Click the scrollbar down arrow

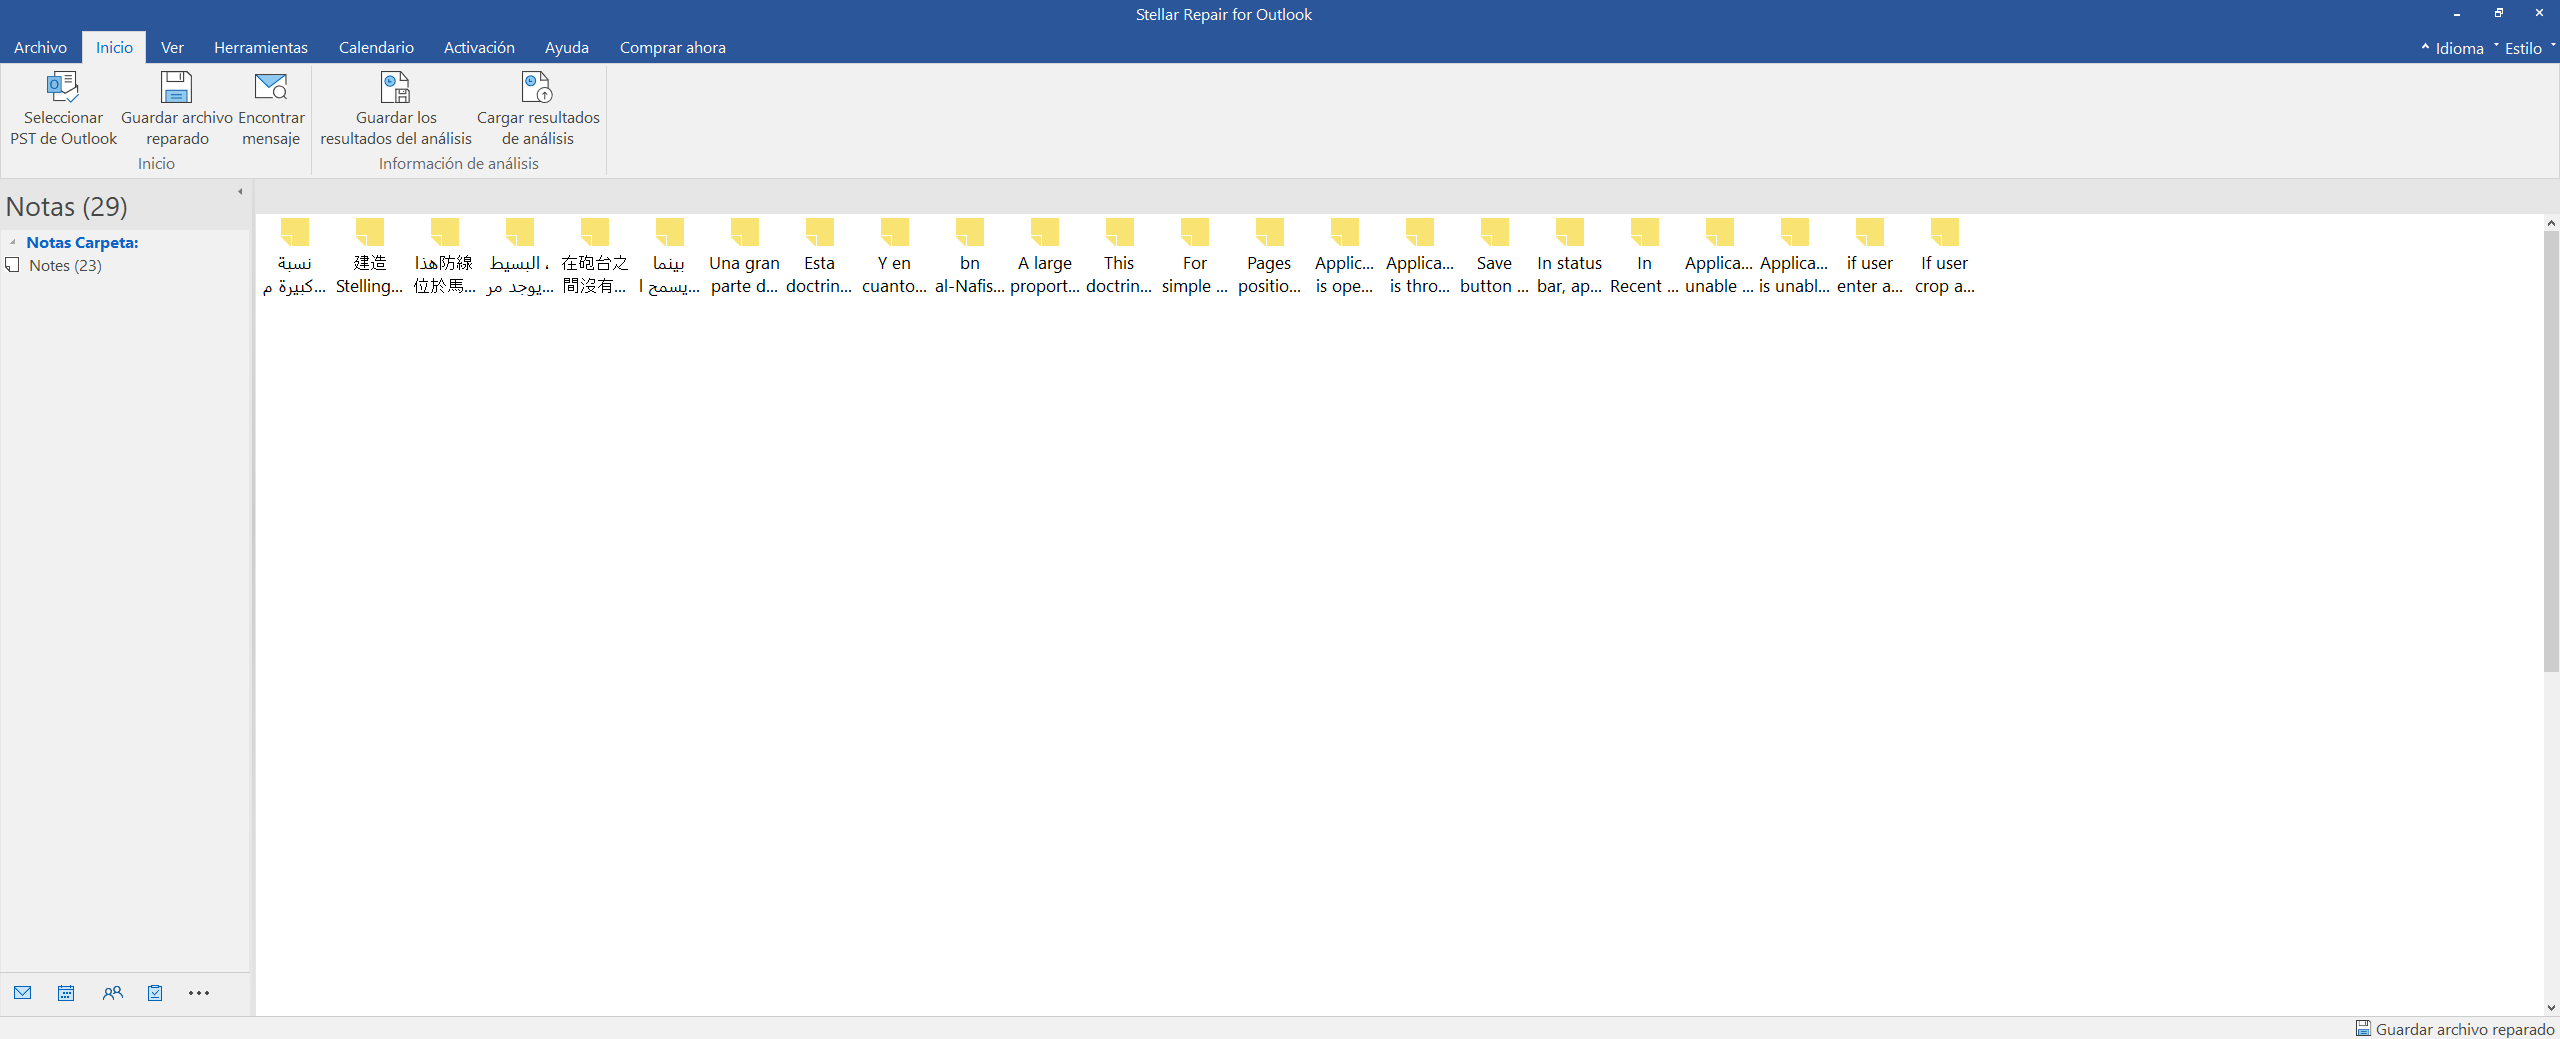pos(2551,1007)
